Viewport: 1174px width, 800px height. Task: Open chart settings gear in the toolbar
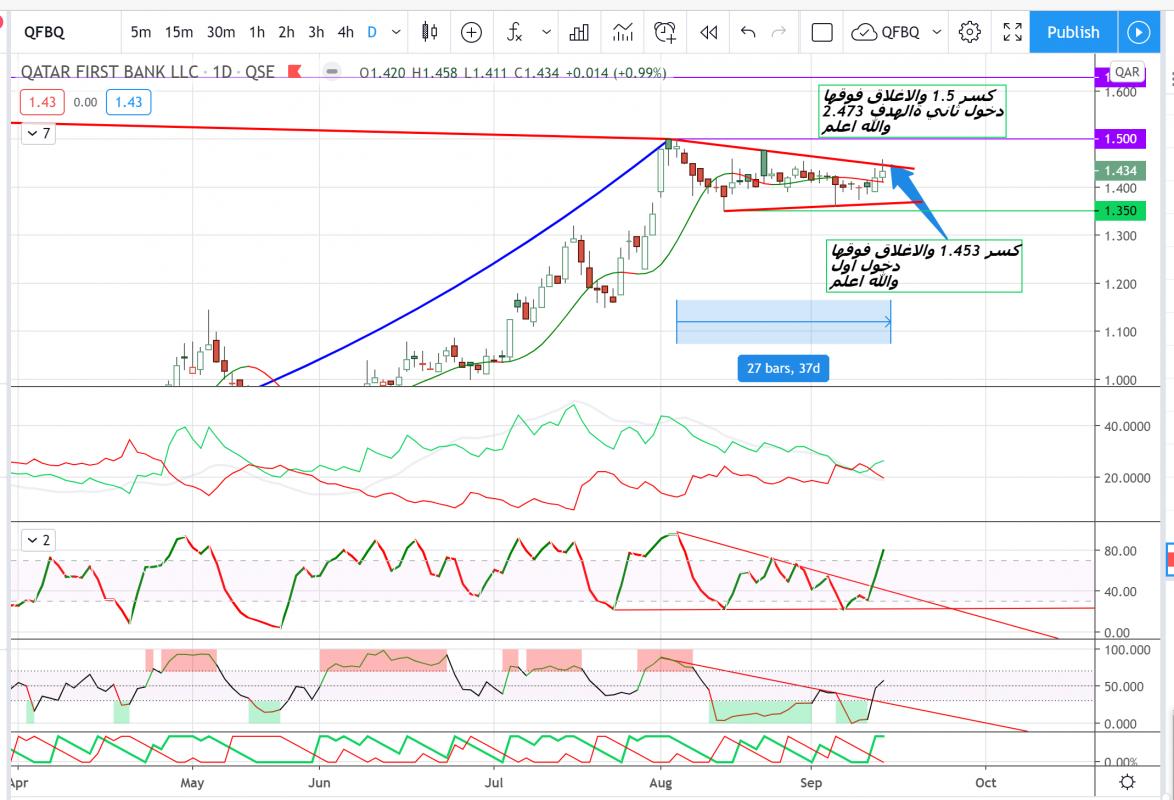[969, 32]
